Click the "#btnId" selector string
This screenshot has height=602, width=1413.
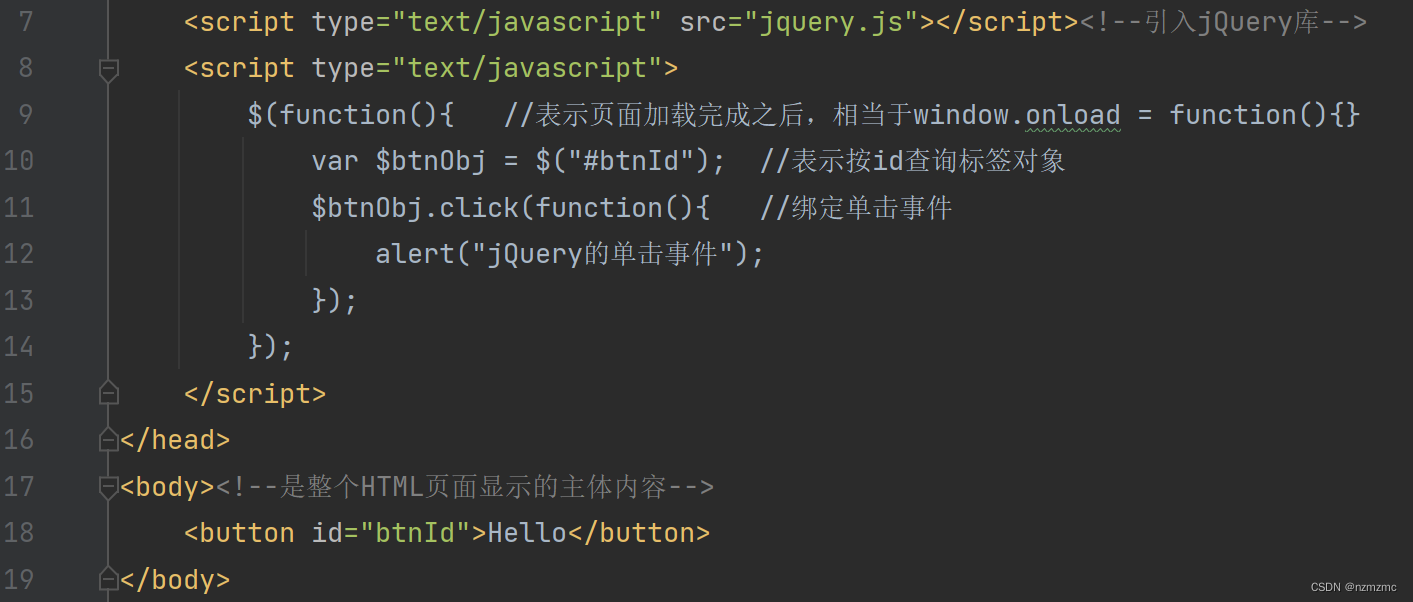pyautogui.click(x=631, y=161)
